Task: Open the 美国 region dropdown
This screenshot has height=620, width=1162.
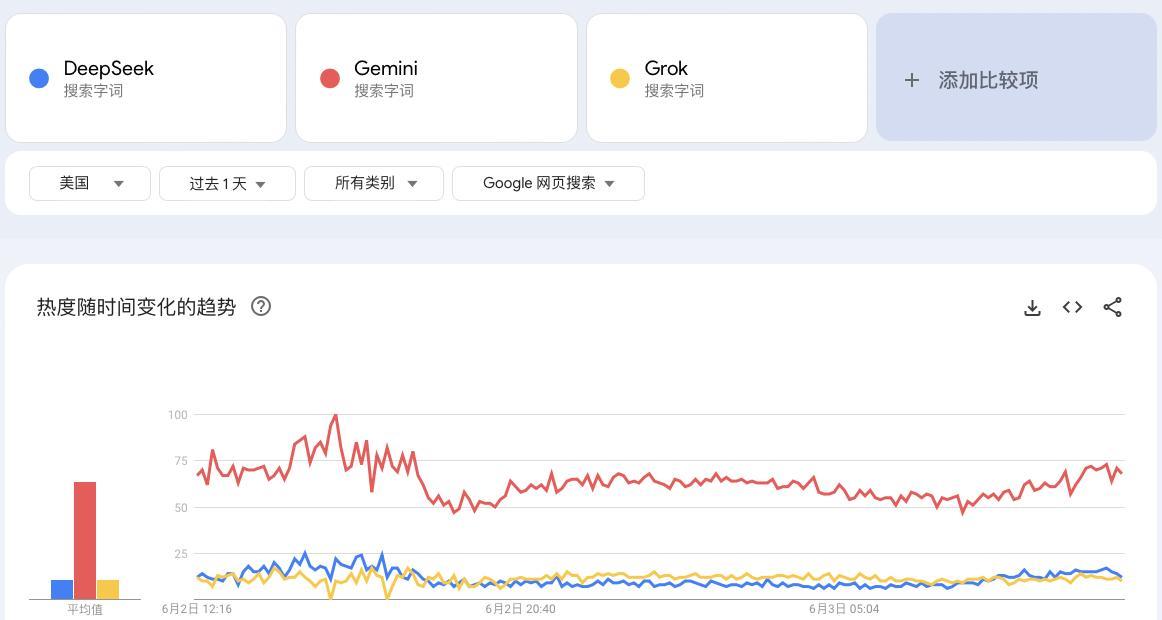Action: (x=90, y=183)
